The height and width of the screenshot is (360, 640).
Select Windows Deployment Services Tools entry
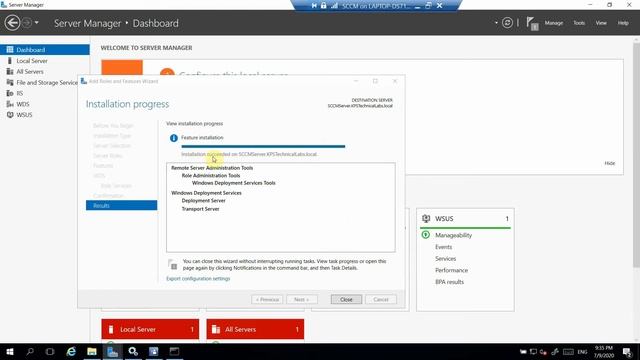coord(233,183)
